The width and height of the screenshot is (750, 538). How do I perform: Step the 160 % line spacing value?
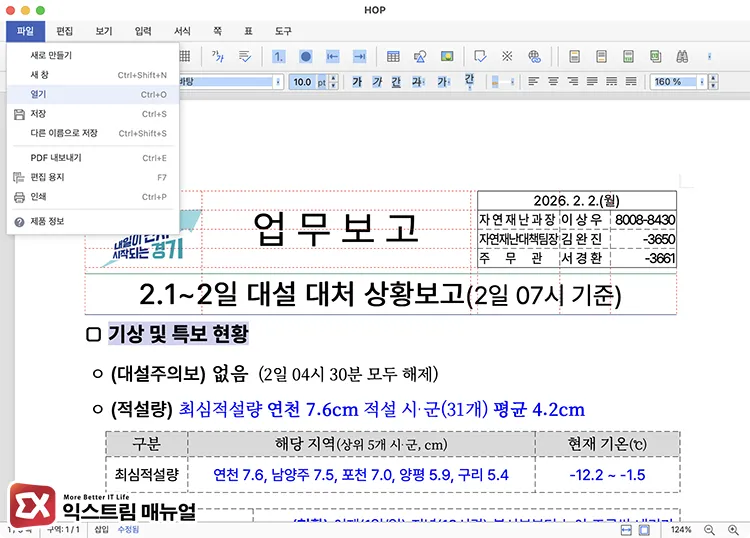713,82
